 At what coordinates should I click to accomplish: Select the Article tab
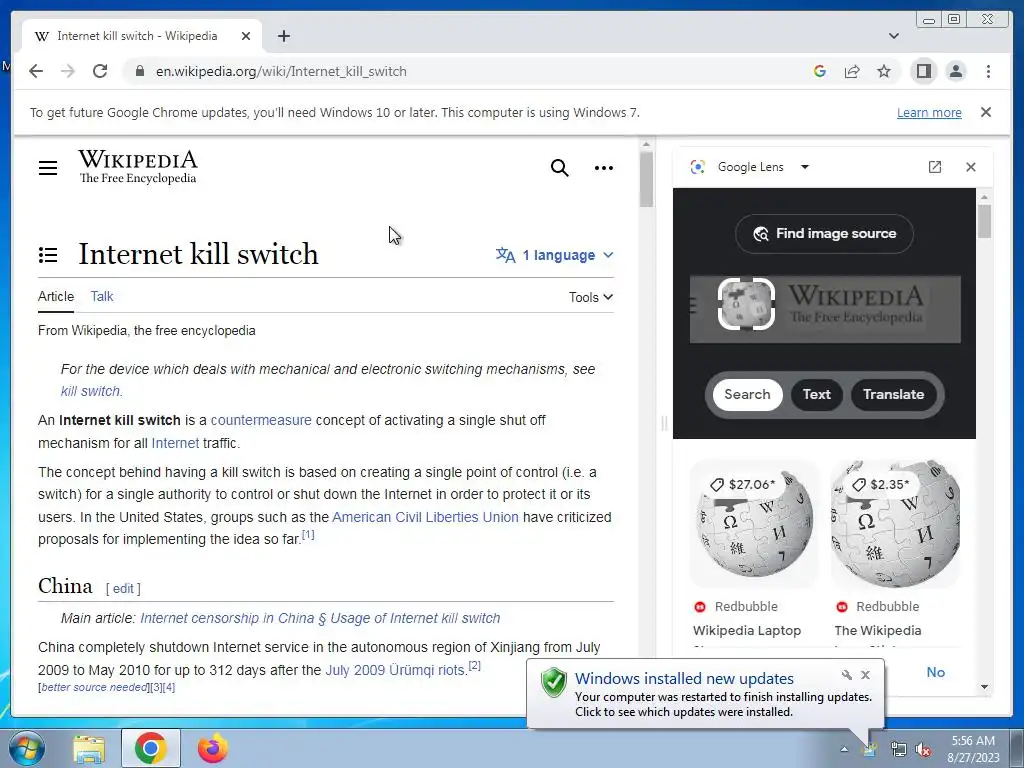click(x=56, y=296)
